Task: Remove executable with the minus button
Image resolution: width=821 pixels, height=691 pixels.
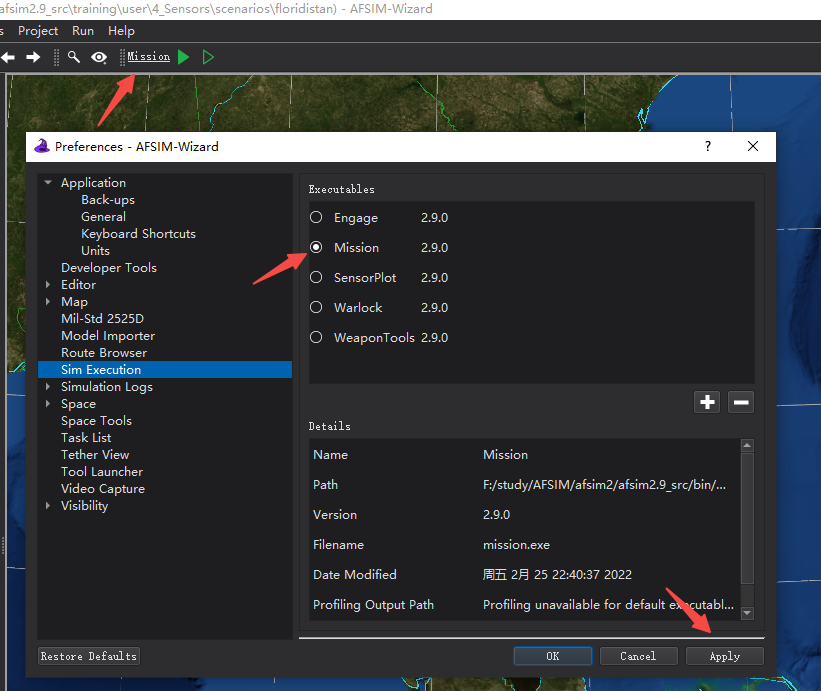Action: 741,402
